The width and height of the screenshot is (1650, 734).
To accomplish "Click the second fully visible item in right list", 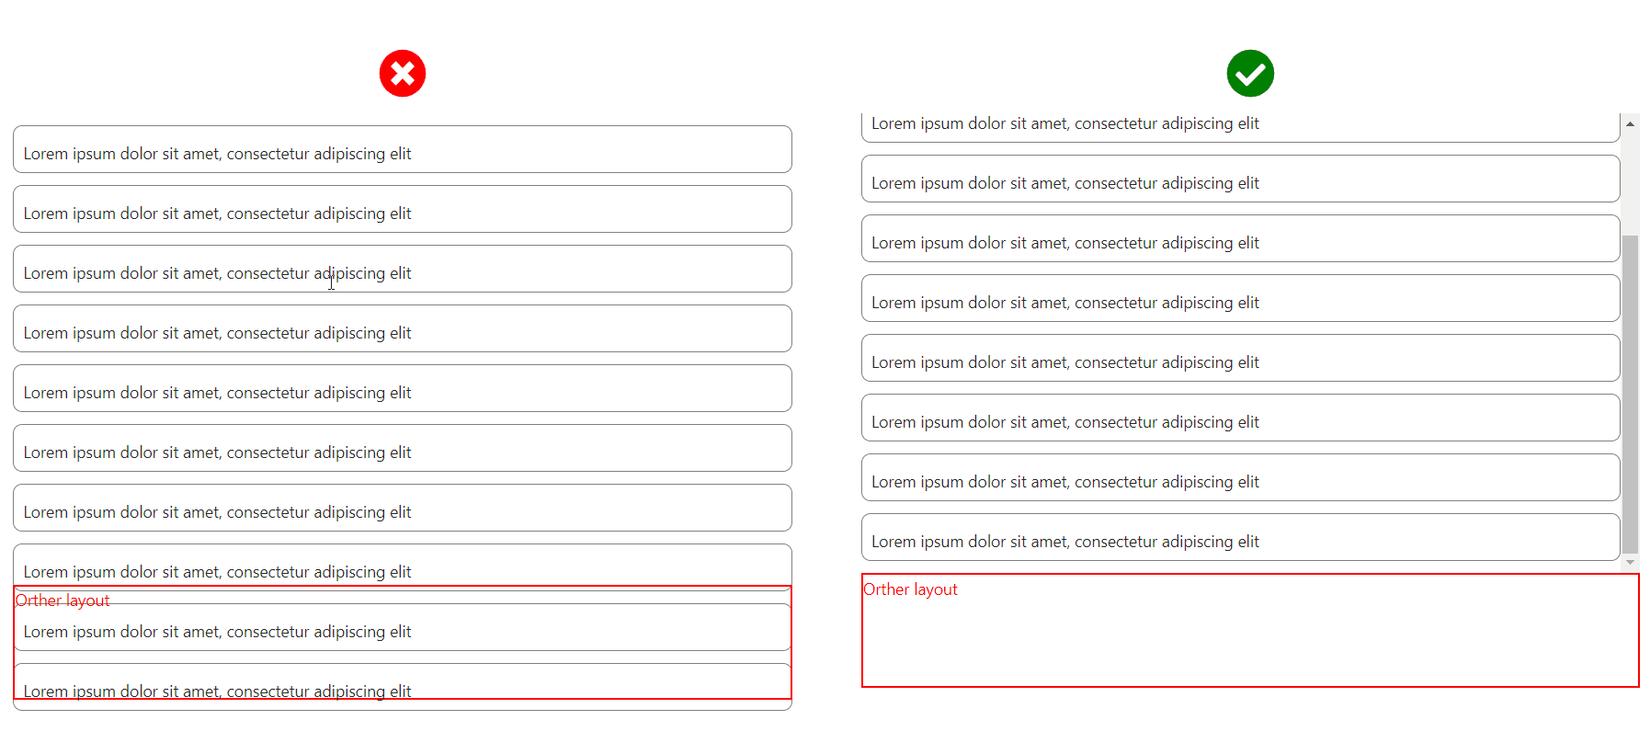I will (x=1240, y=239).
